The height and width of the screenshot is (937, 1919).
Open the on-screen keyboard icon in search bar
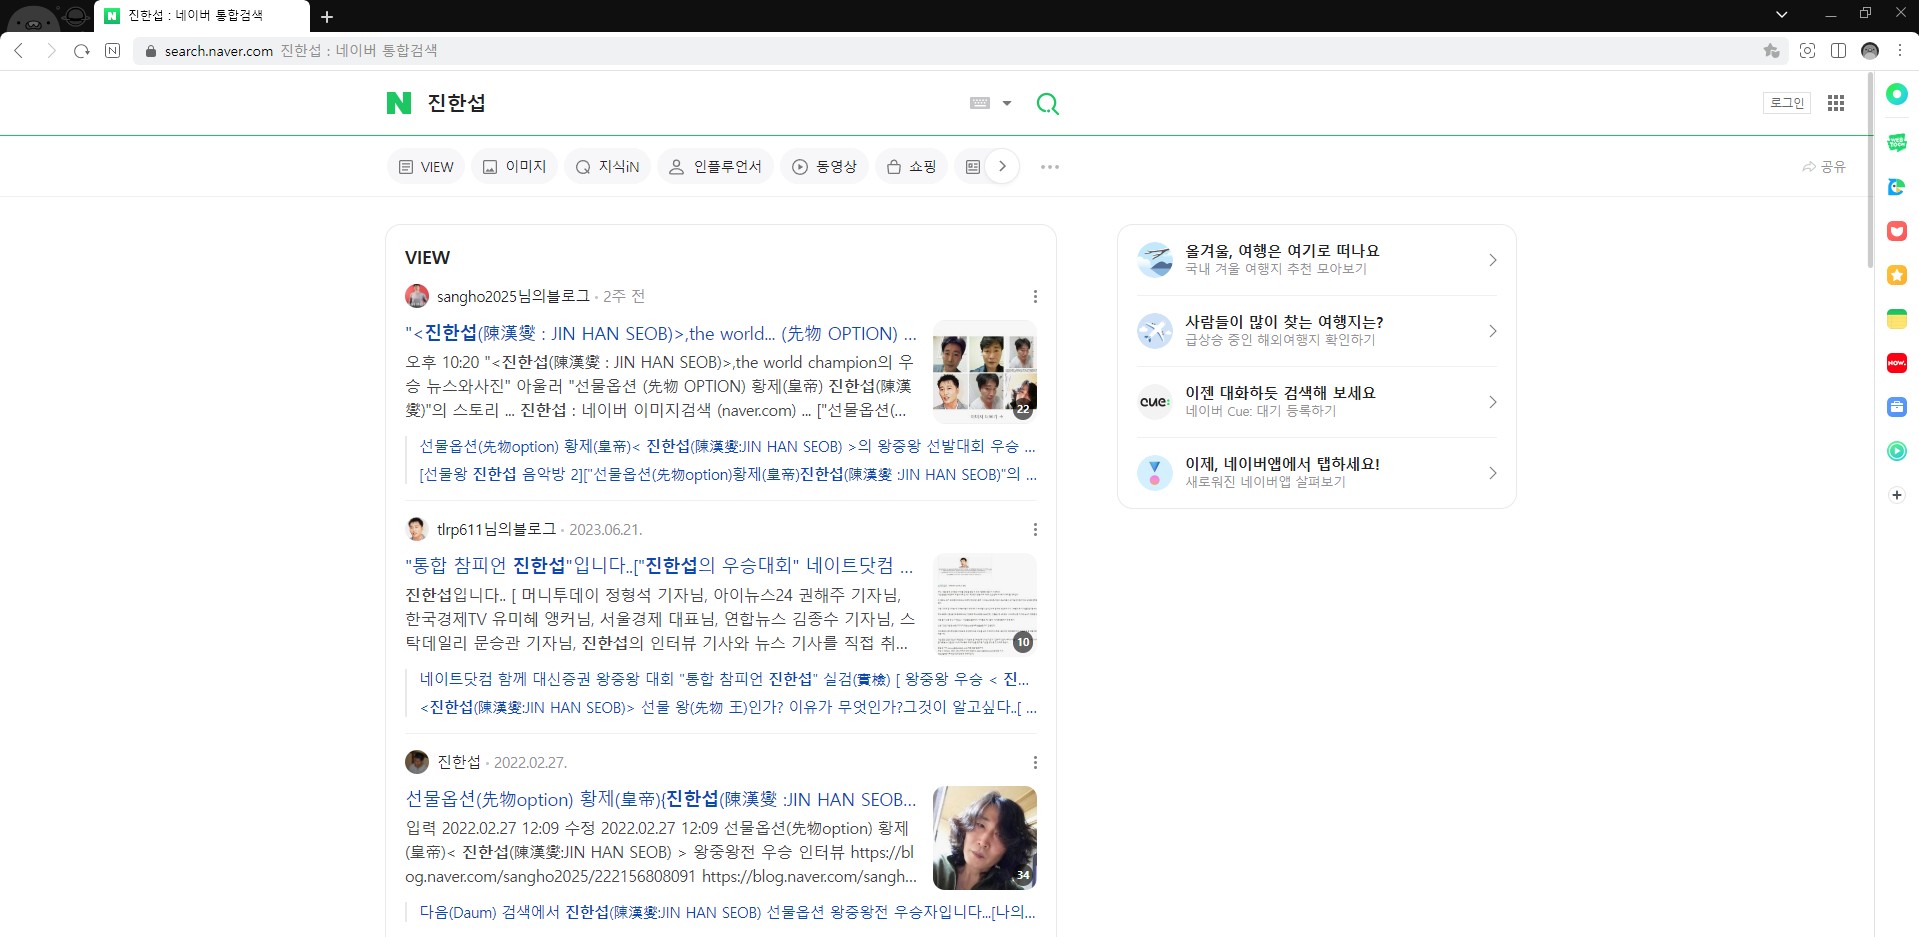click(x=980, y=103)
